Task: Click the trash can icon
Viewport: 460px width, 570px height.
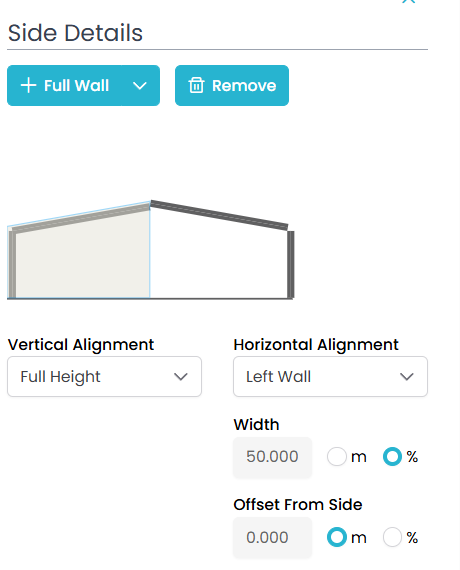Action: click(x=196, y=85)
